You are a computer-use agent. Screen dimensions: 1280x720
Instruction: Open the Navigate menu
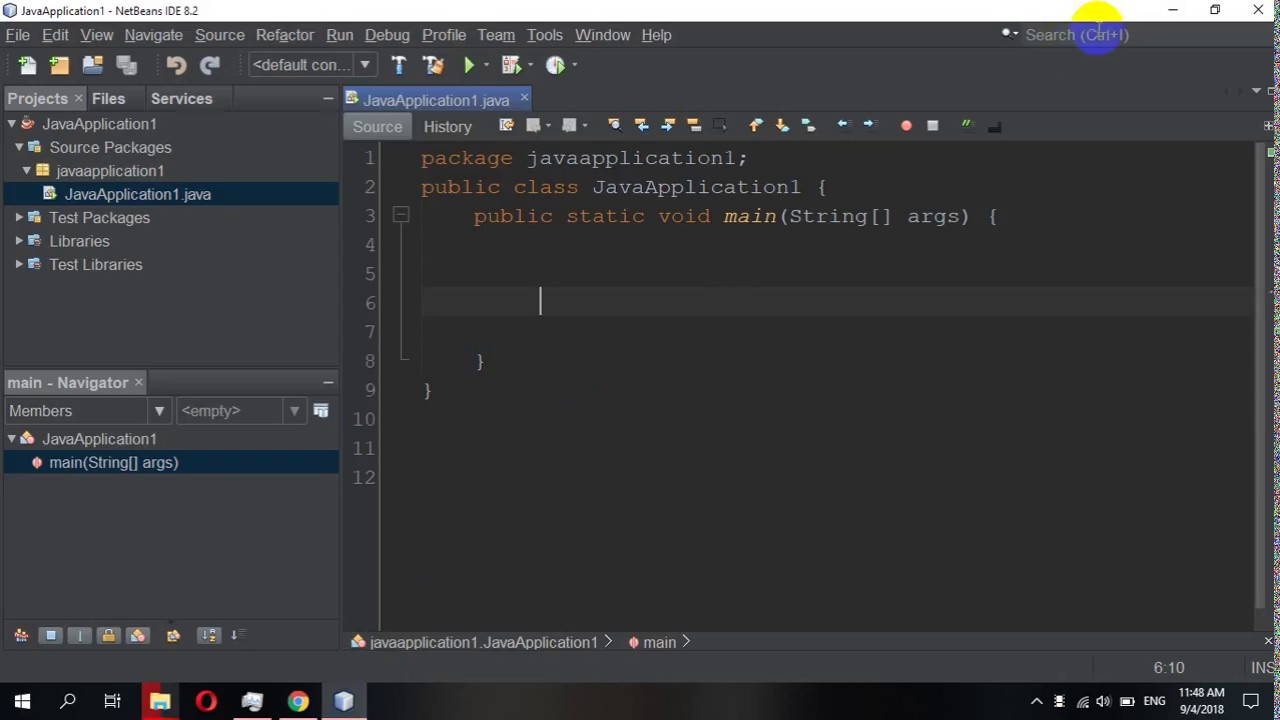pyautogui.click(x=153, y=35)
